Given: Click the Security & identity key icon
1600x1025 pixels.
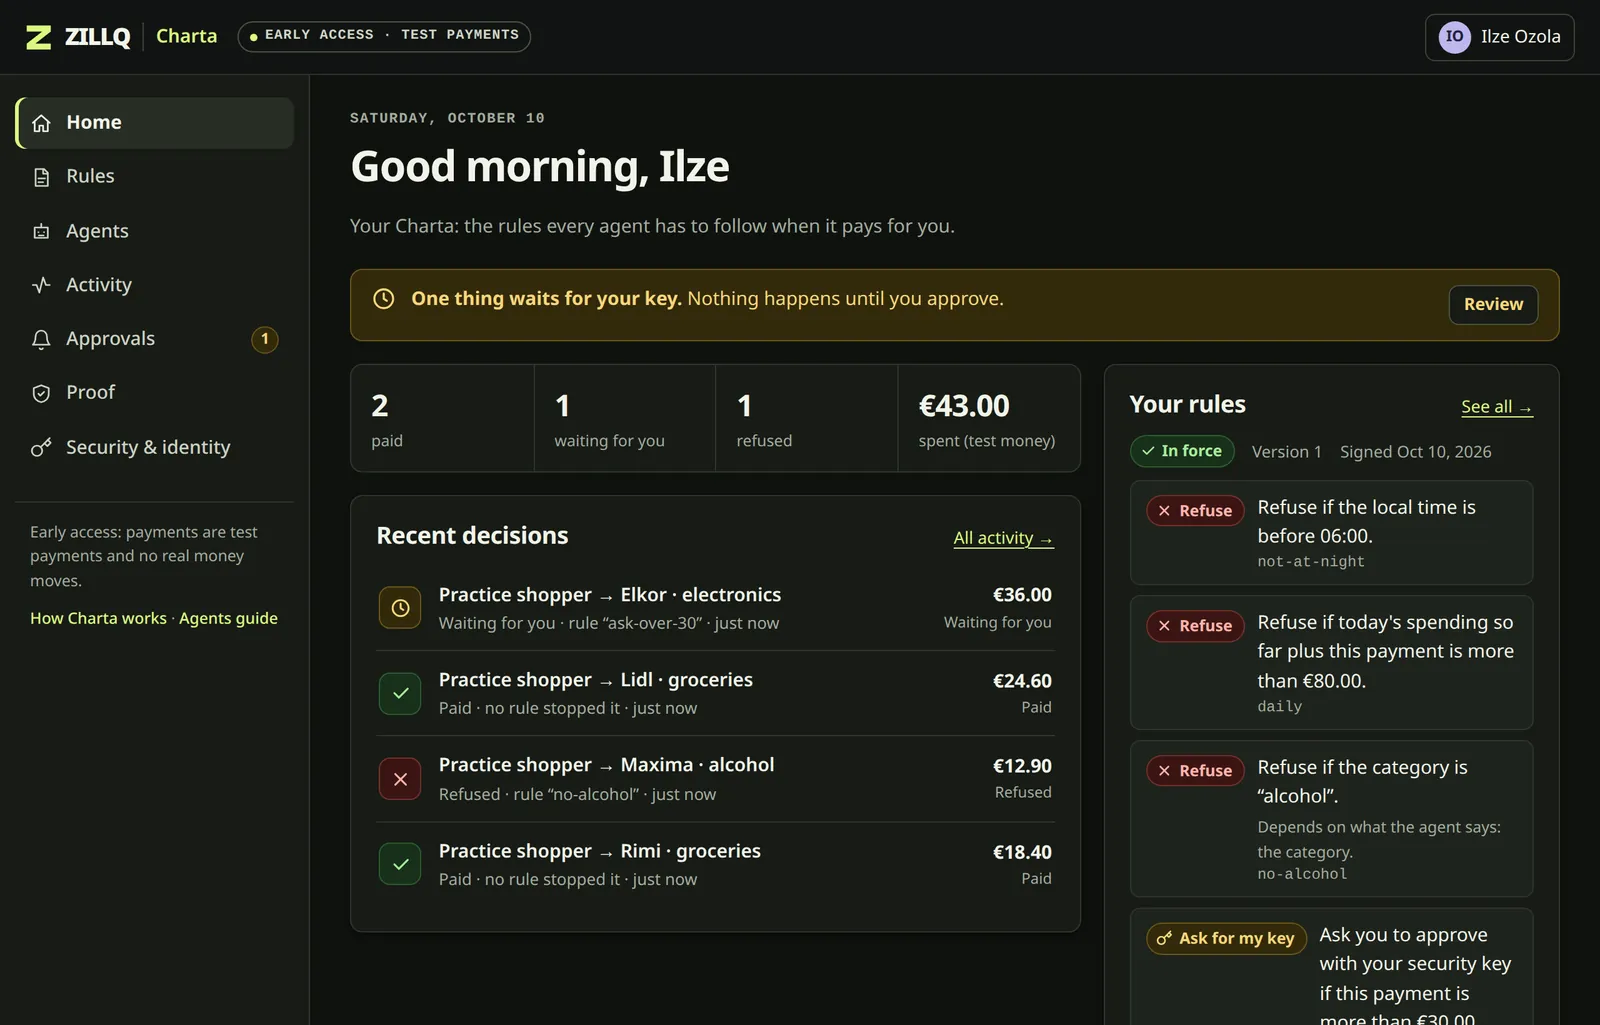Looking at the screenshot, I should pyautogui.click(x=41, y=448).
